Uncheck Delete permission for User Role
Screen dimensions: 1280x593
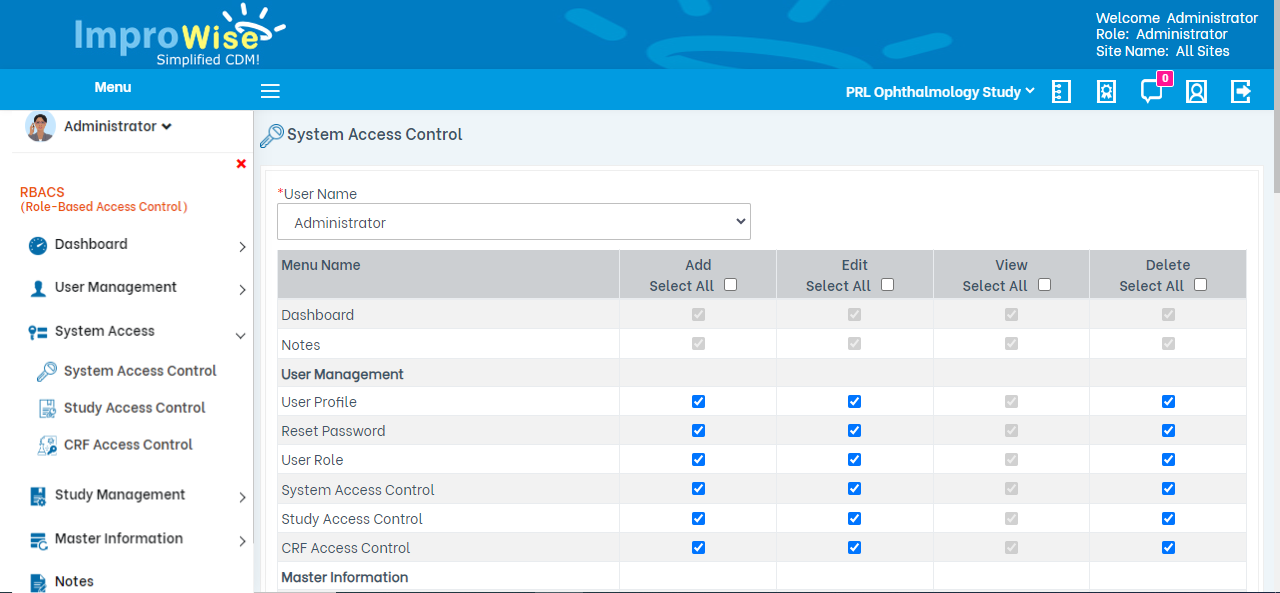tap(1168, 459)
